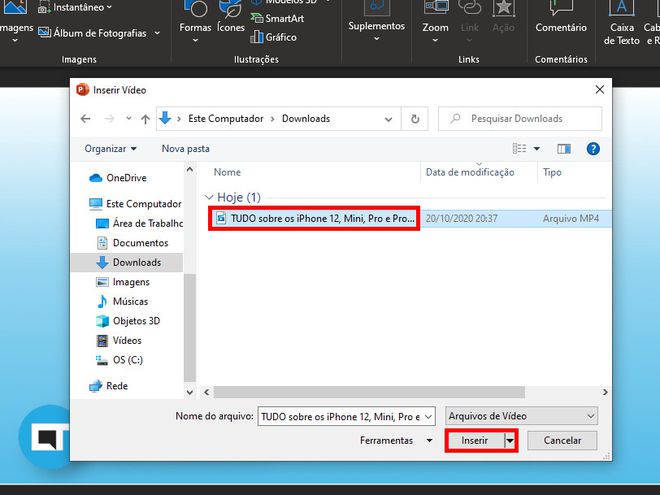Toggle the preview pane button
The height and width of the screenshot is (495, 660).
click(564, 149)
